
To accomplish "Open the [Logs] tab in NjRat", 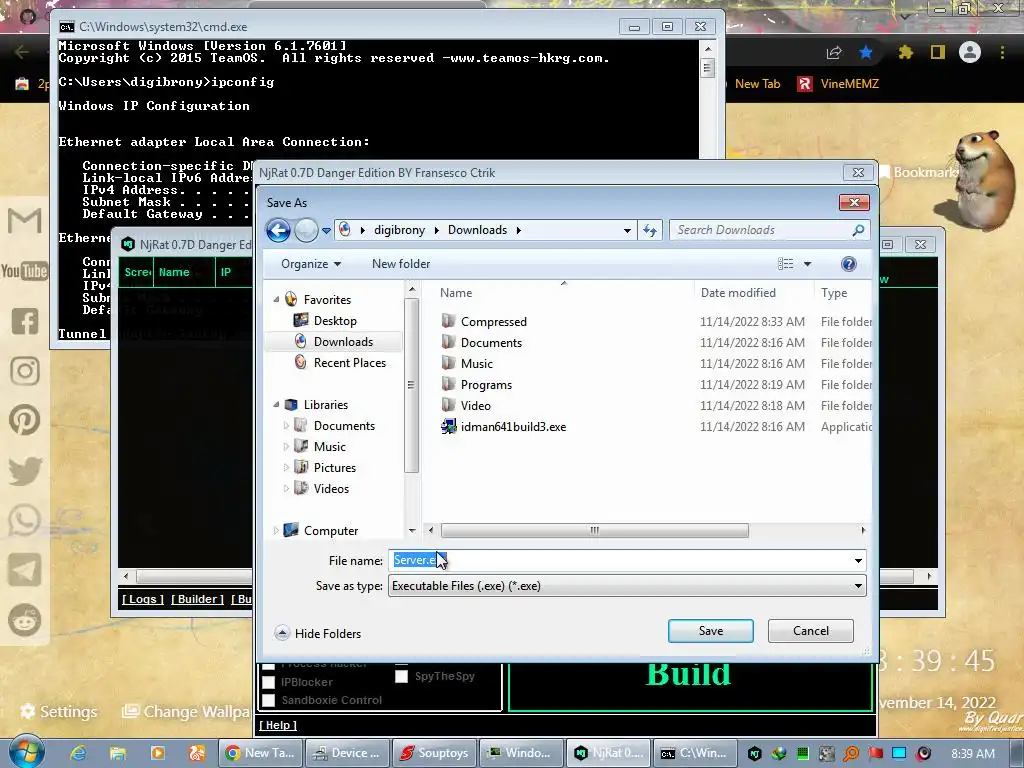I will [x=143, y=599].
